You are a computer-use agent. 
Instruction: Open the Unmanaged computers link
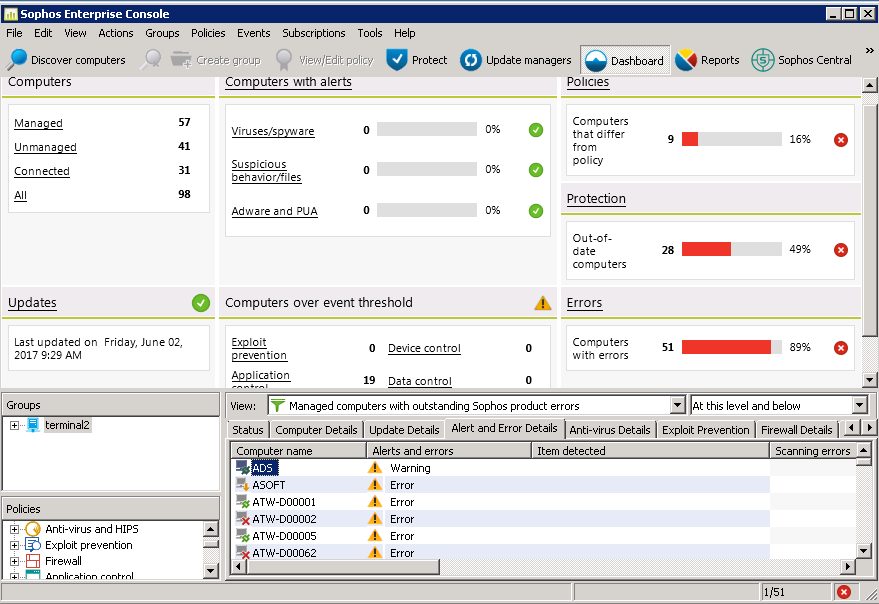pyautogui.click(x=45, y=147)
